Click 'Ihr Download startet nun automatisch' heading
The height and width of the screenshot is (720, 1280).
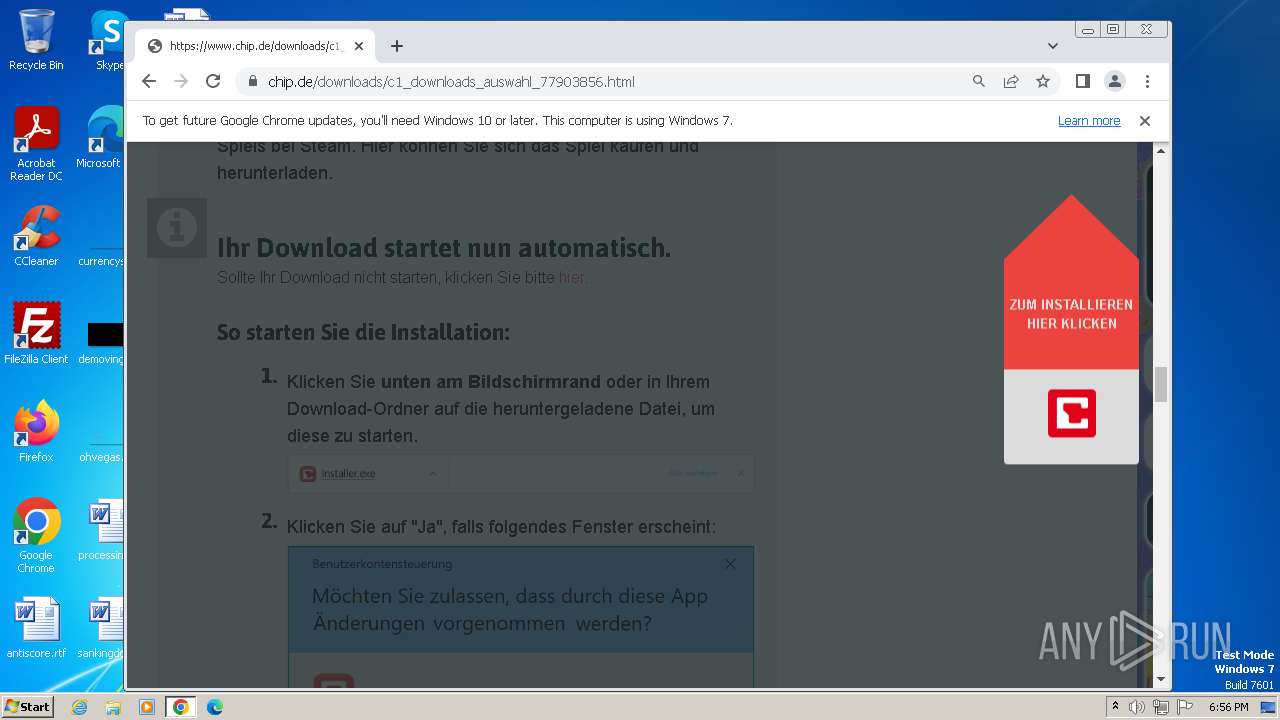pos(444,248)
